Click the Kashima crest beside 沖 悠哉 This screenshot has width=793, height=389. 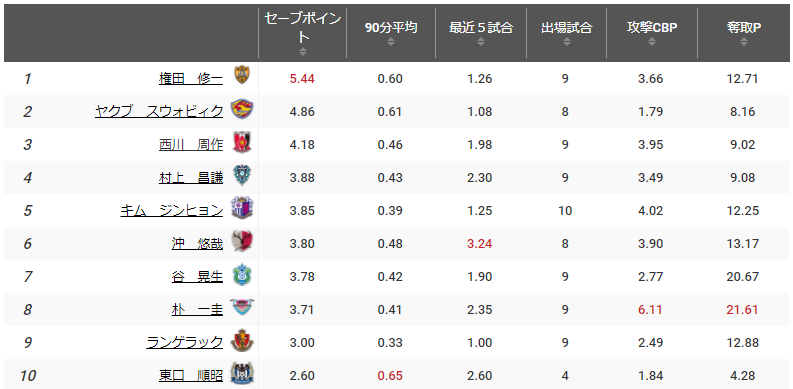pos(242,241)
